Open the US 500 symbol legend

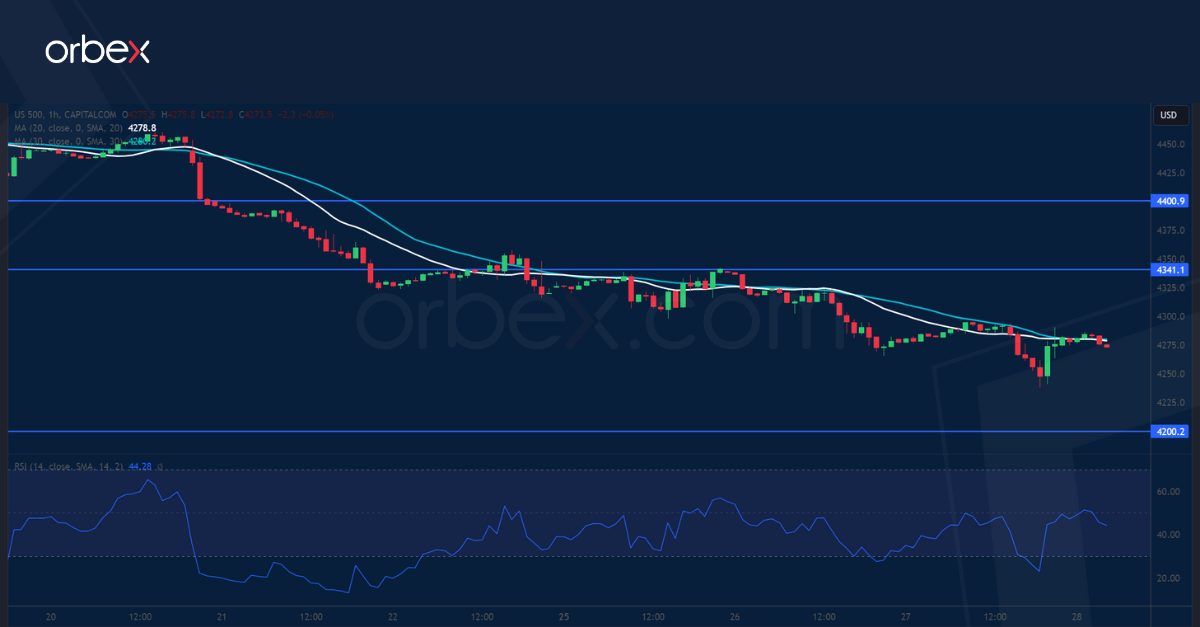tap(25, 114)
